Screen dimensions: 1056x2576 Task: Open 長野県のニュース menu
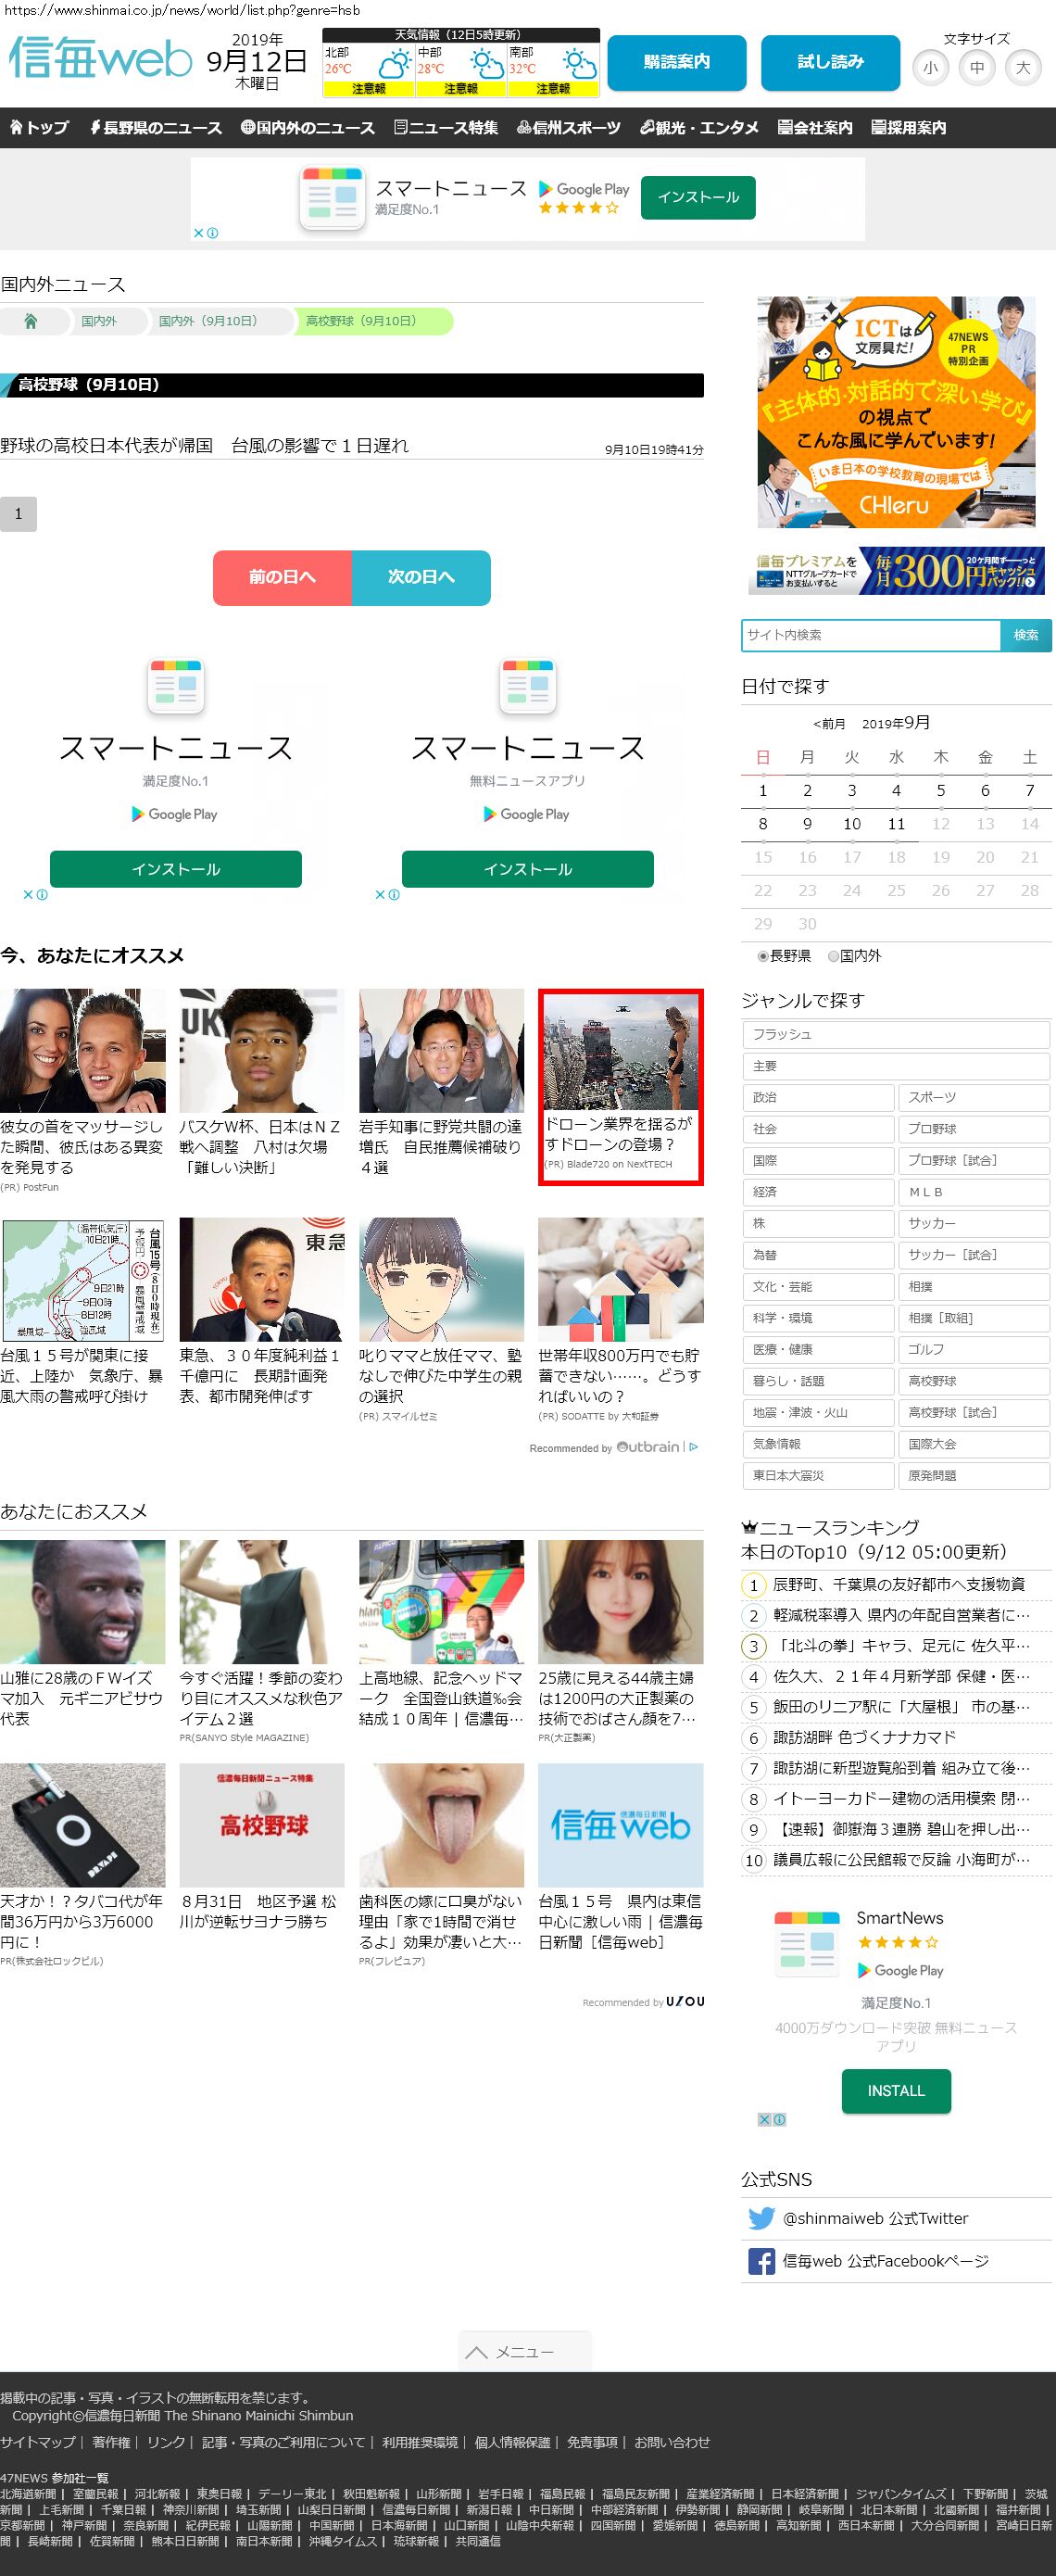pos(156,128)
